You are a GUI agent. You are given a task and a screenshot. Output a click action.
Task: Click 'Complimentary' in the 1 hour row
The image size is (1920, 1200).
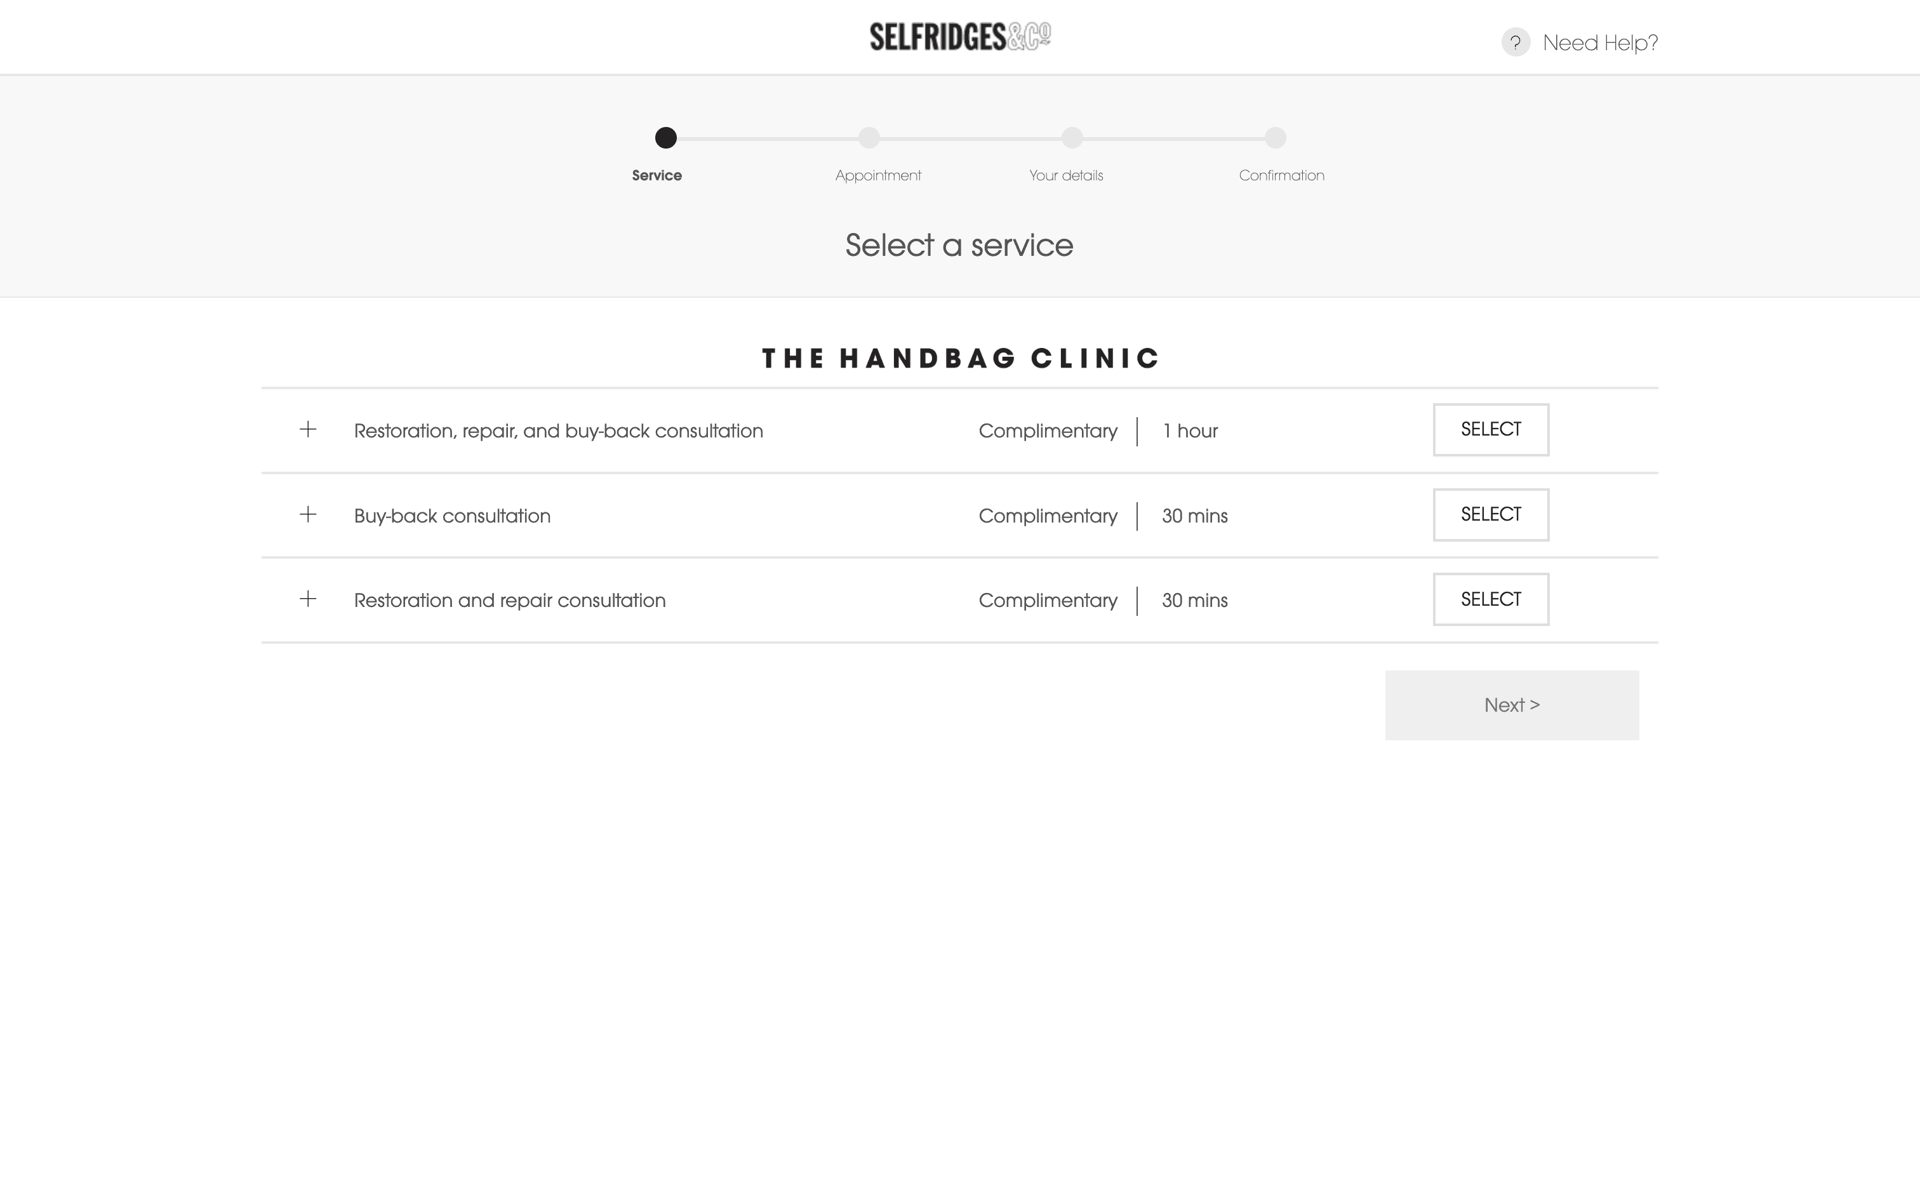tap(1048, 432)
